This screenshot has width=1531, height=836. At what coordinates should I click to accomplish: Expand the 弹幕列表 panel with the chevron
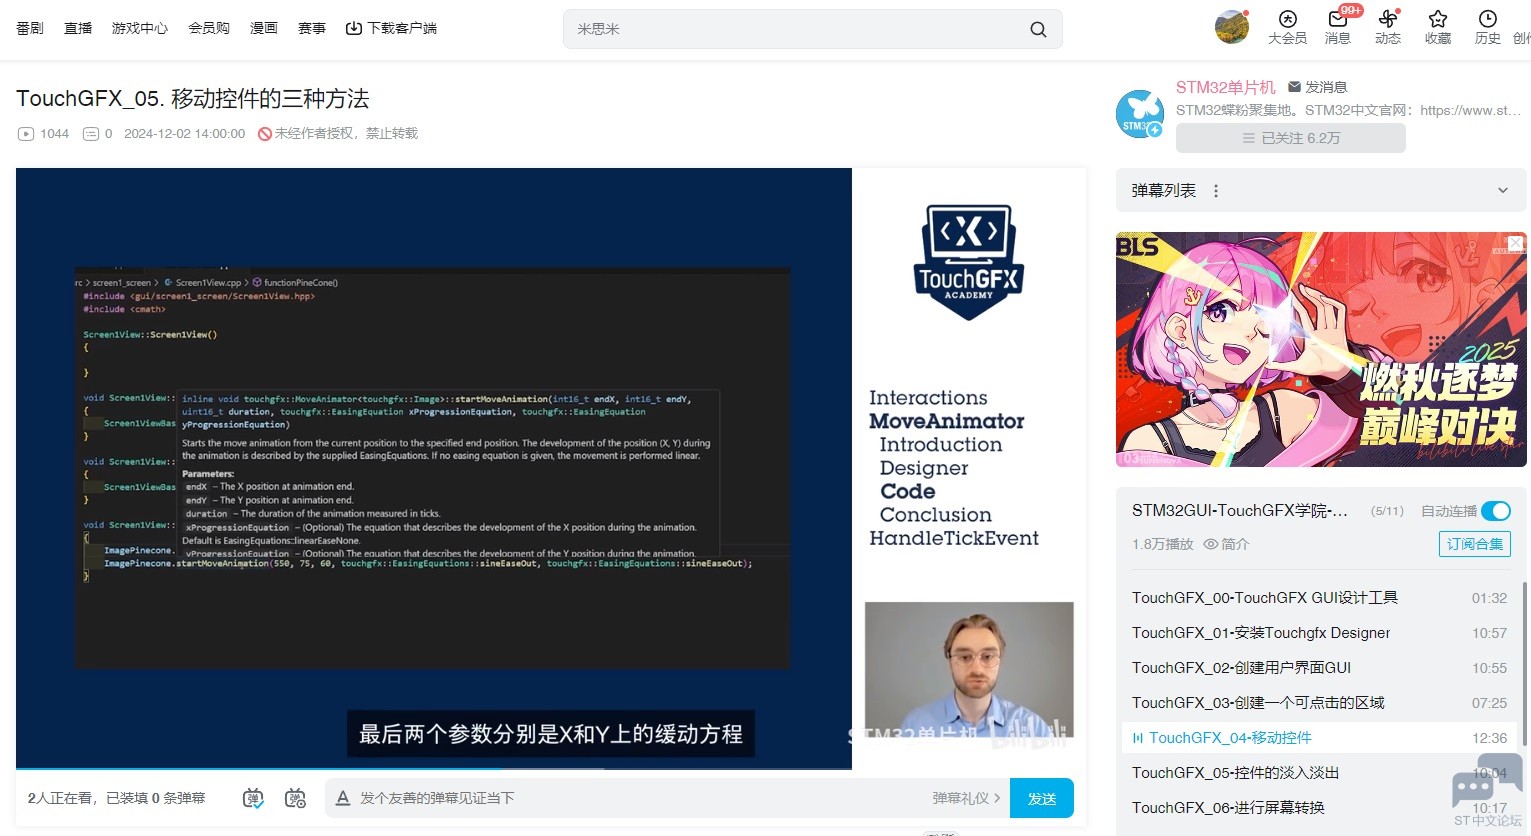click(x=1502, y=191)
